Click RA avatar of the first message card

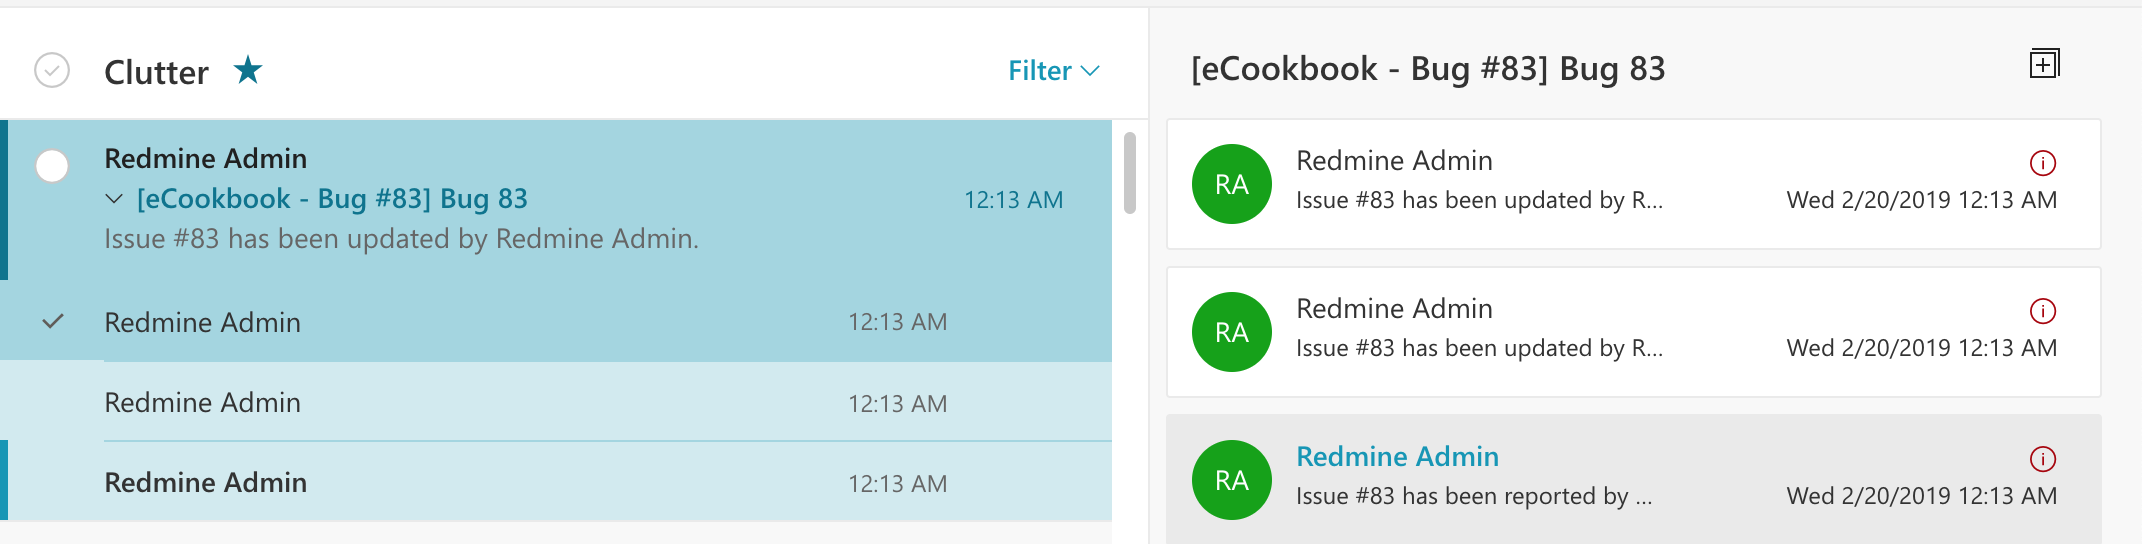(x=1232, y=184)
